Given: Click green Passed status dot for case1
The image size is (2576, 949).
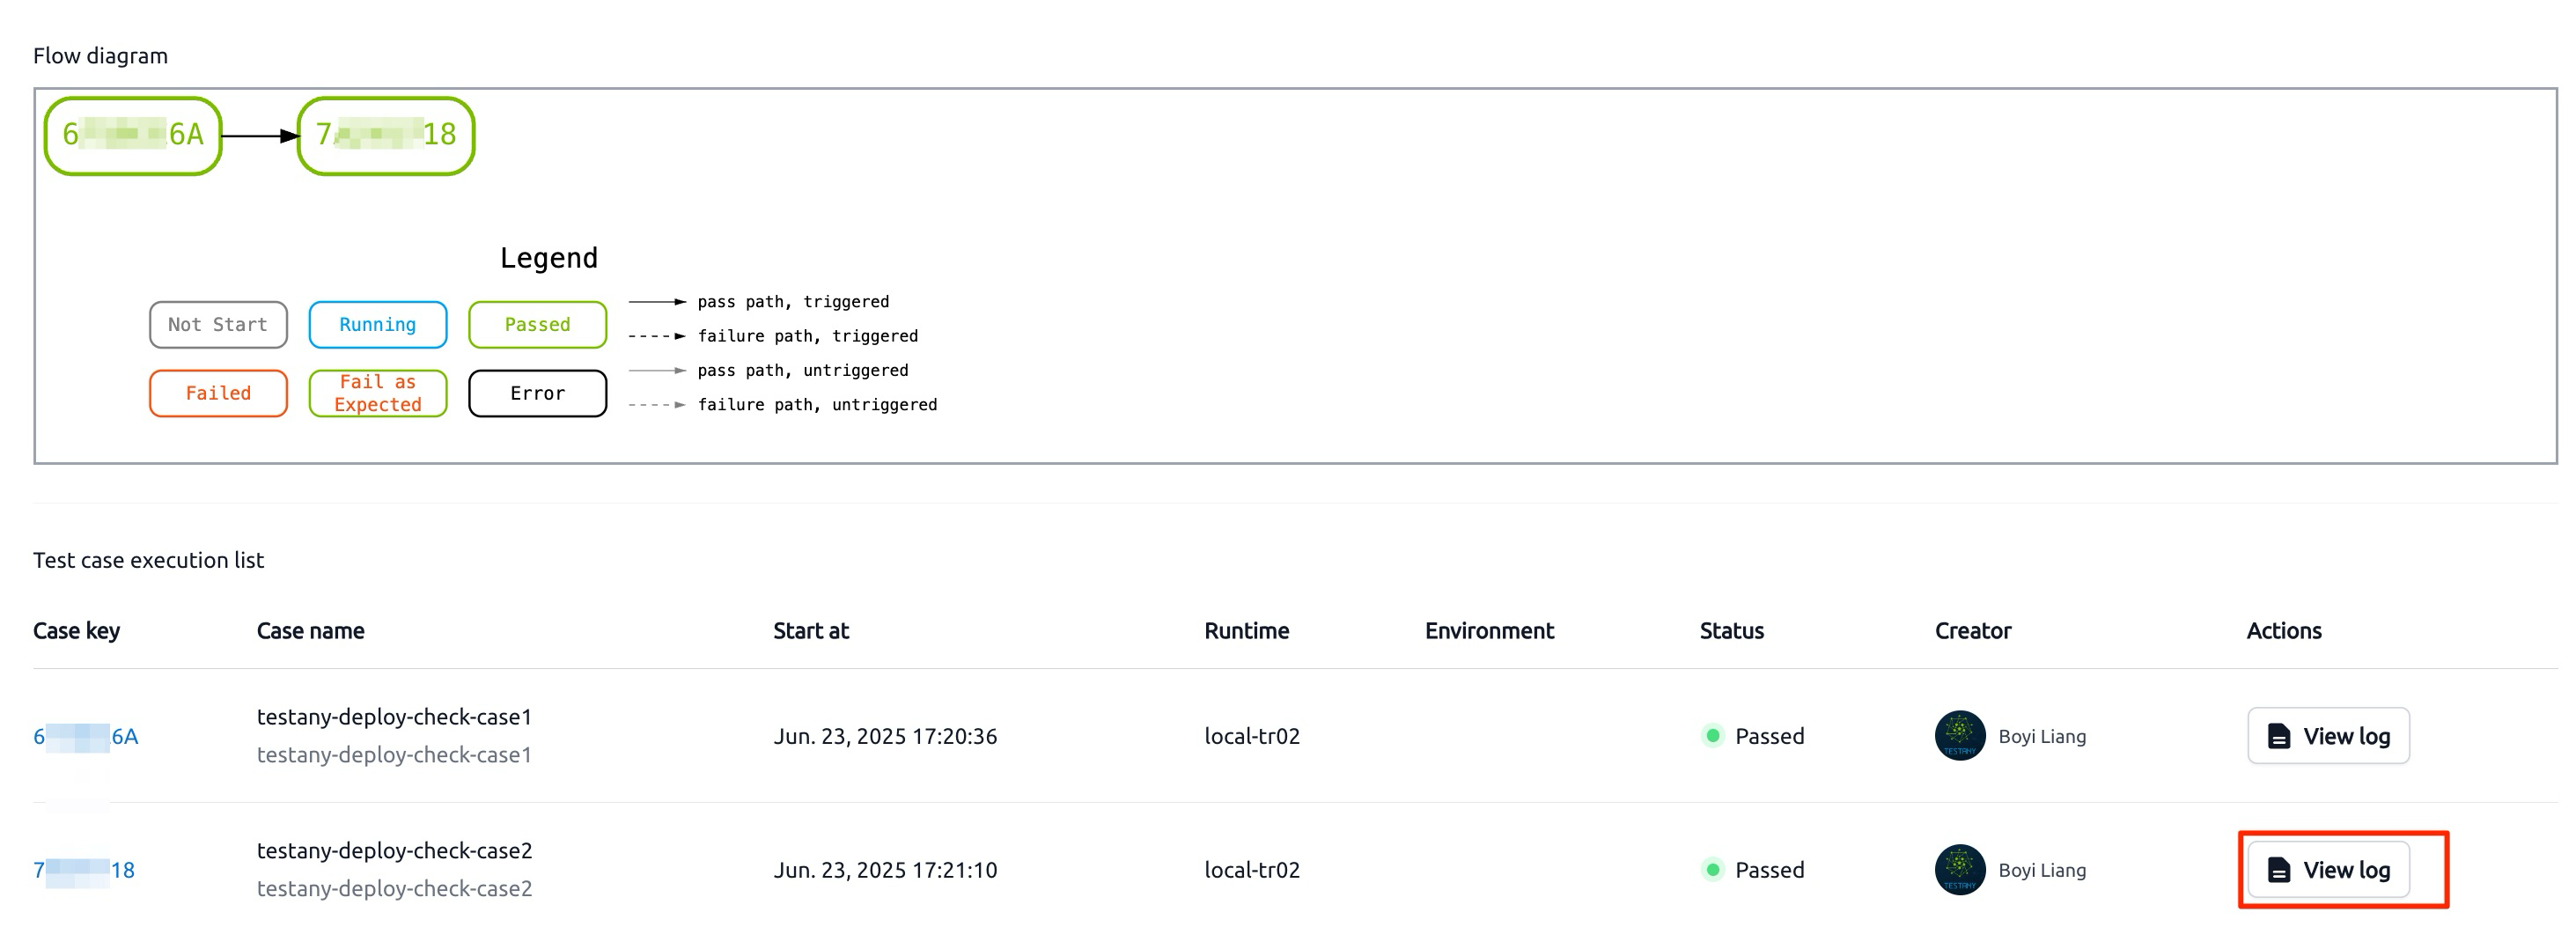Looking at the screenshot, I should click(x=1713, y=736).
